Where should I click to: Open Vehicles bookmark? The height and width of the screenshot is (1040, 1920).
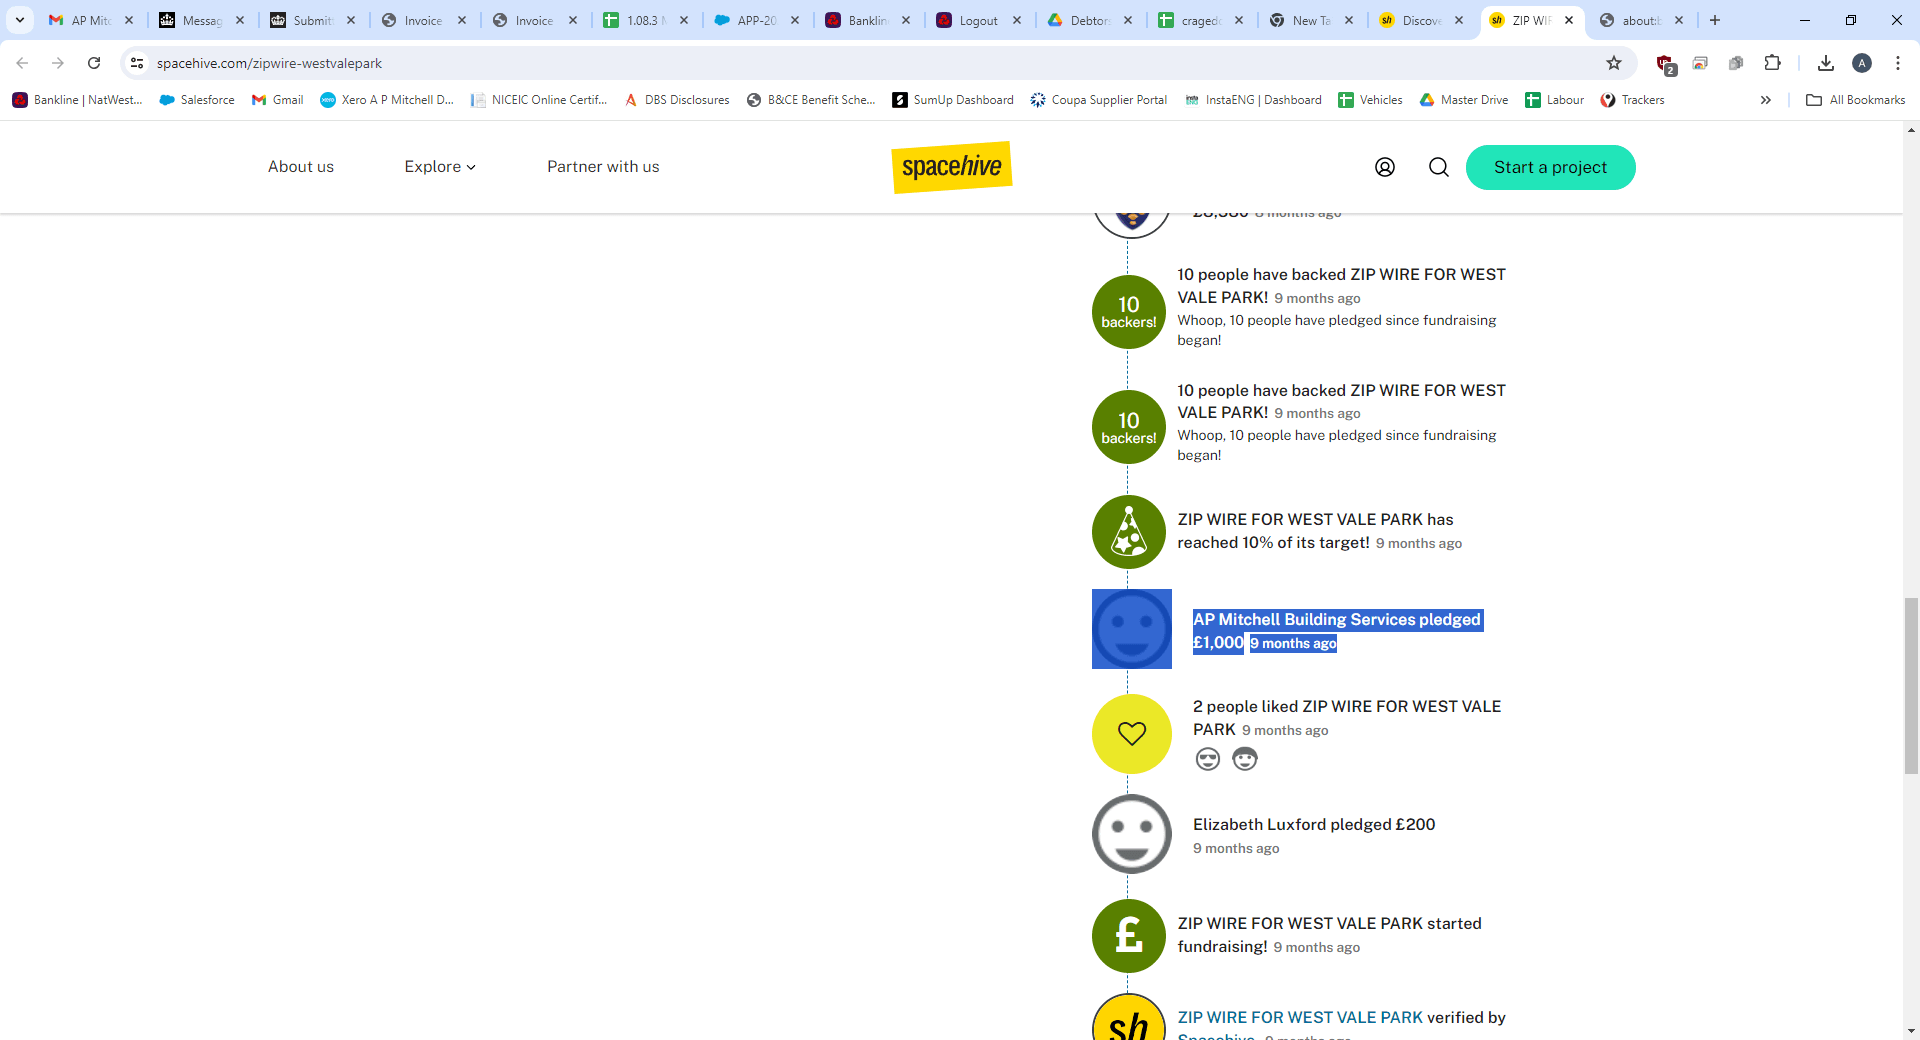pos(1370,100)
